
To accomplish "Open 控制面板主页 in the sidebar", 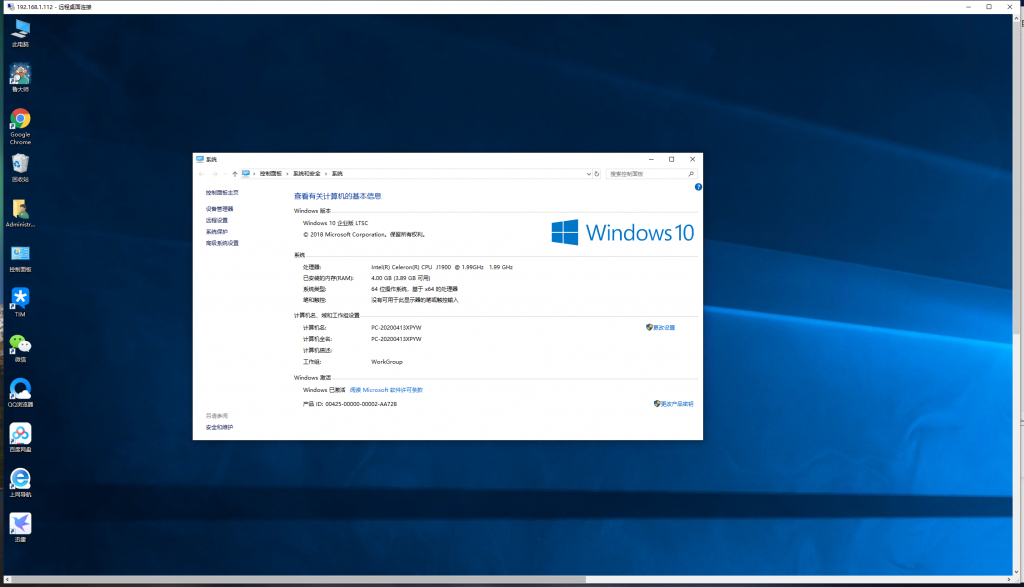I will [x=222, y=193].
